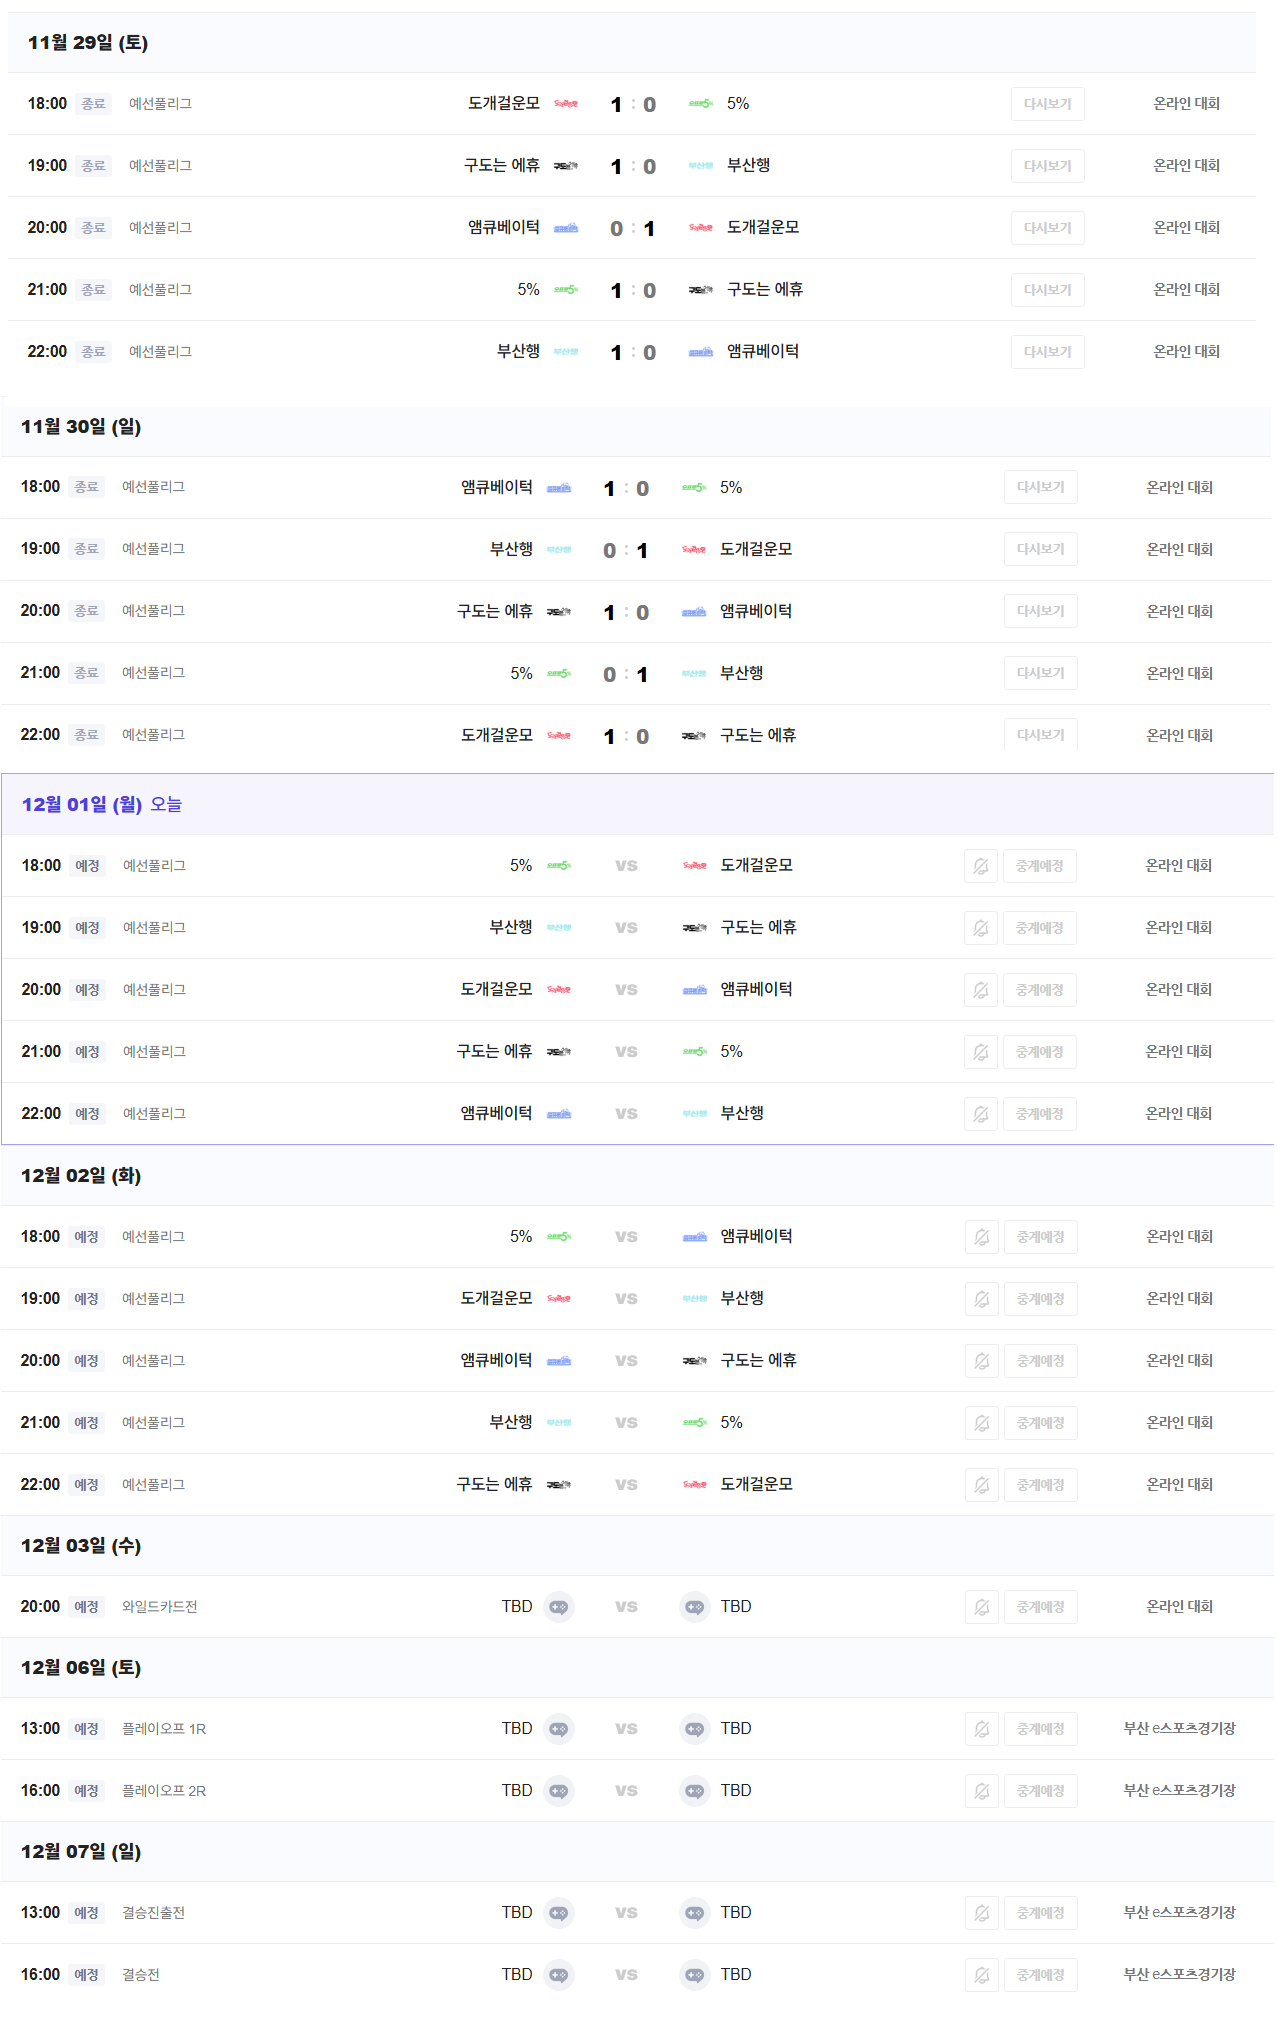The height and width of the screenshot is (2018, 1277).
Task: Click 5% team logo in Dec 1 18:00 match
Action: (559, 866)
